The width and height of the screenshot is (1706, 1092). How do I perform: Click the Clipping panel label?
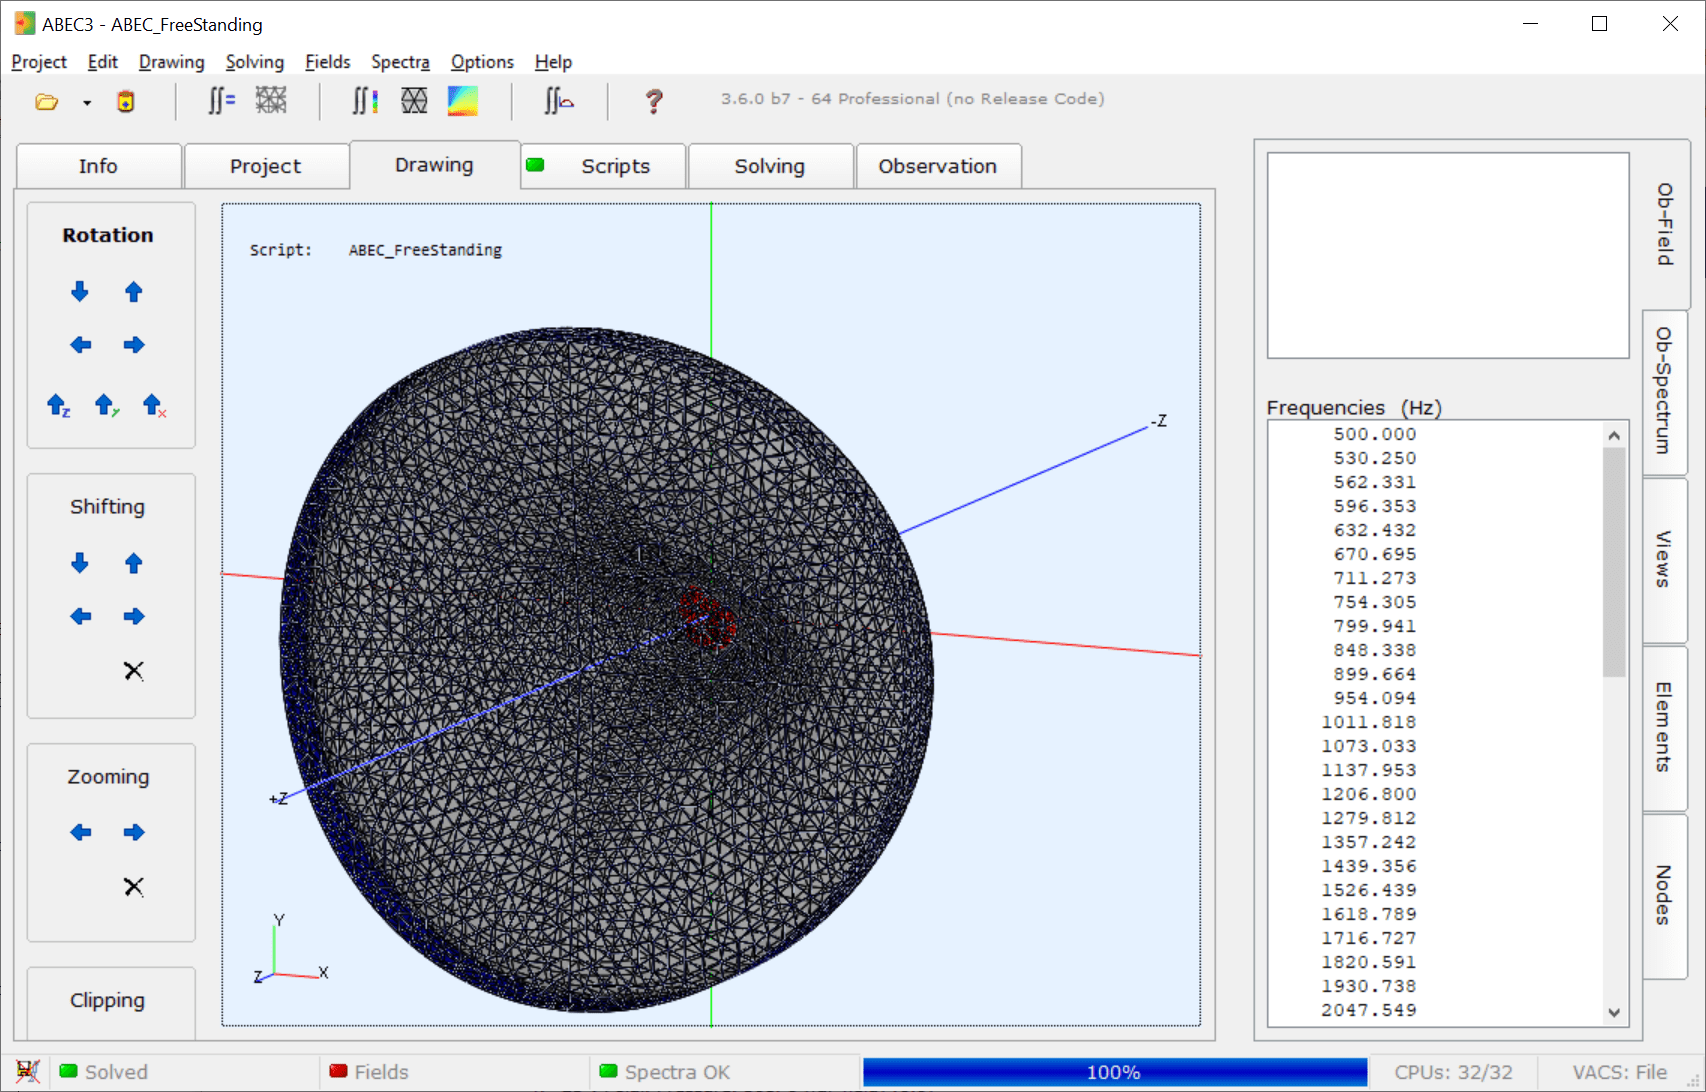point(108,1000)
